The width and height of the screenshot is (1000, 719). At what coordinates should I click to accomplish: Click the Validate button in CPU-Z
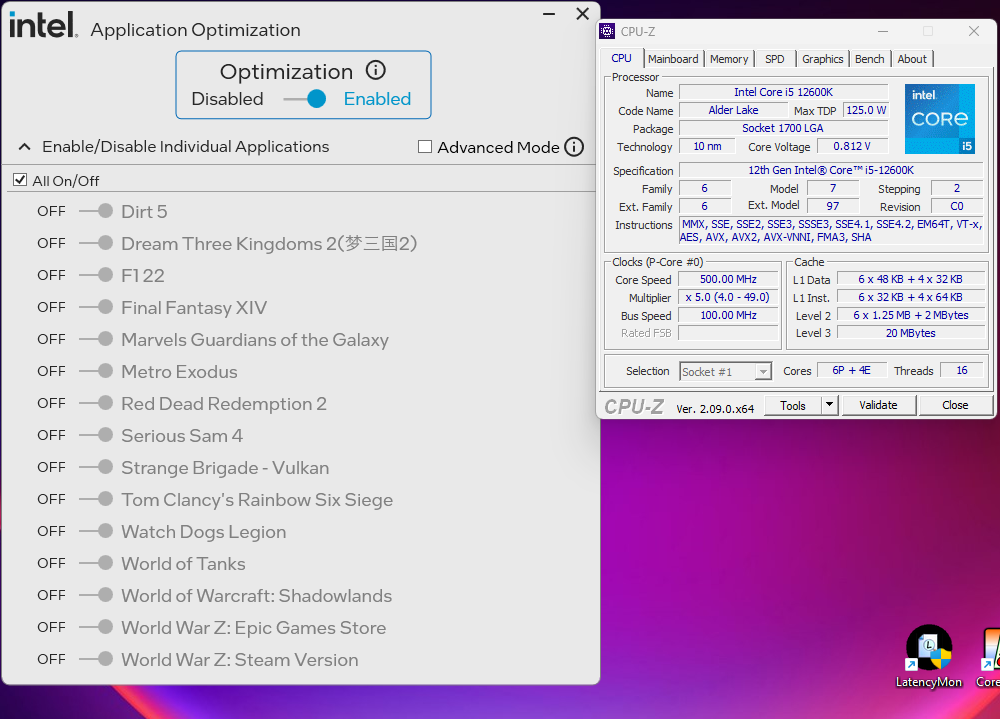(878, 404)
